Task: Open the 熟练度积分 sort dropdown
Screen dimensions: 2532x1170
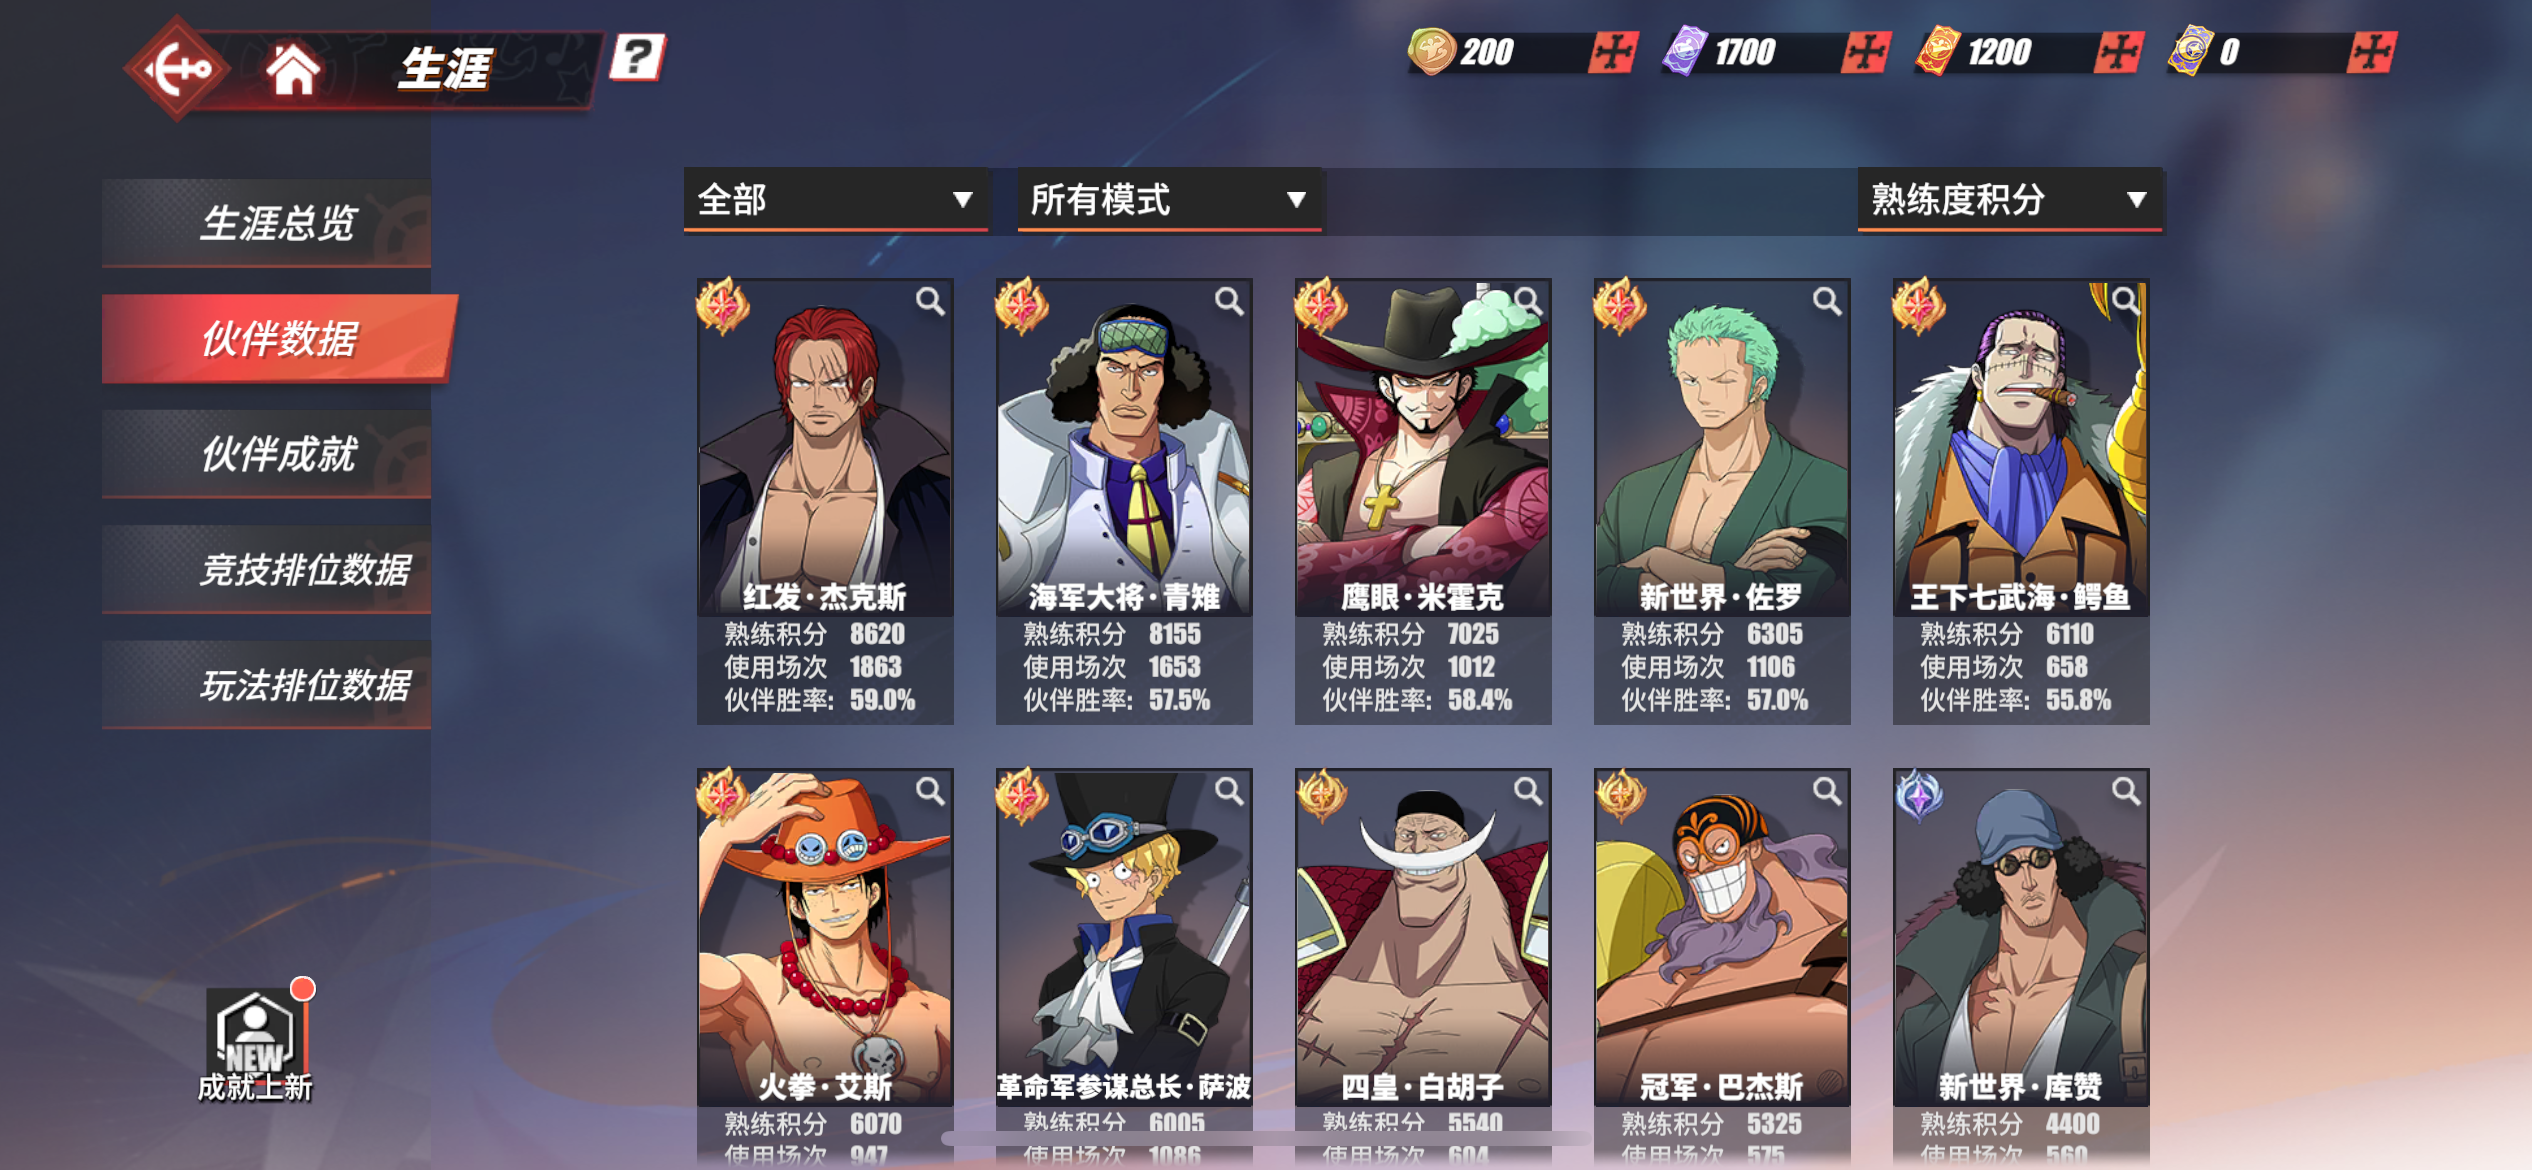Action: point(2009,199)
